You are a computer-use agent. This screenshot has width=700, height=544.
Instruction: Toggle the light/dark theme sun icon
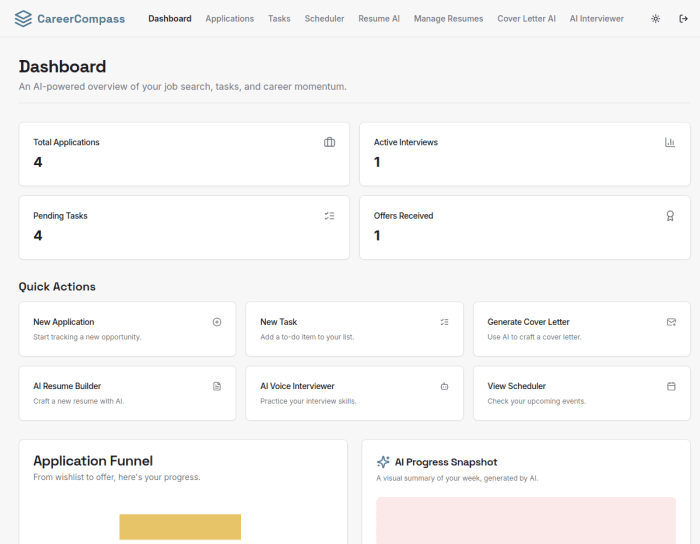[x=655, y=19]
